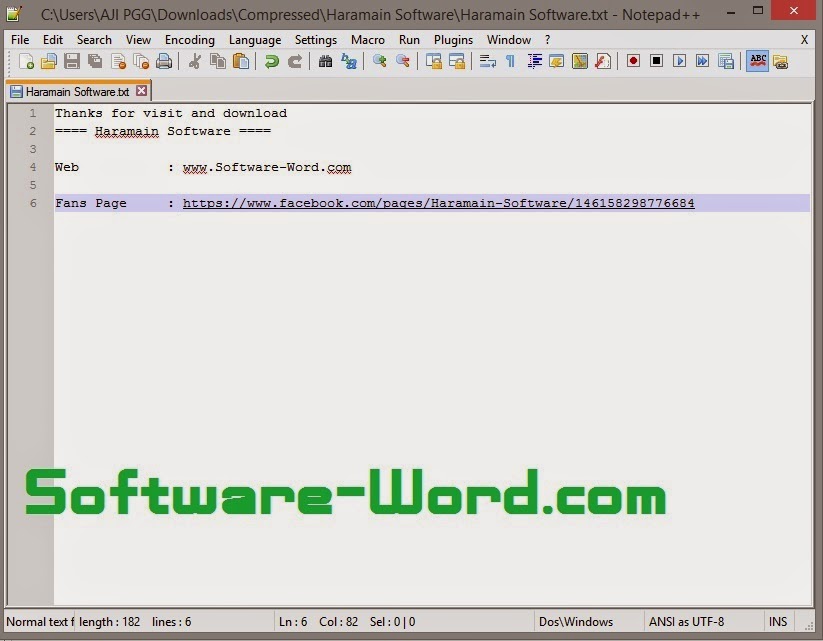823x641 pixels.
Task: Click 'length : 182' in the status bar
Action: coord(110,622)
